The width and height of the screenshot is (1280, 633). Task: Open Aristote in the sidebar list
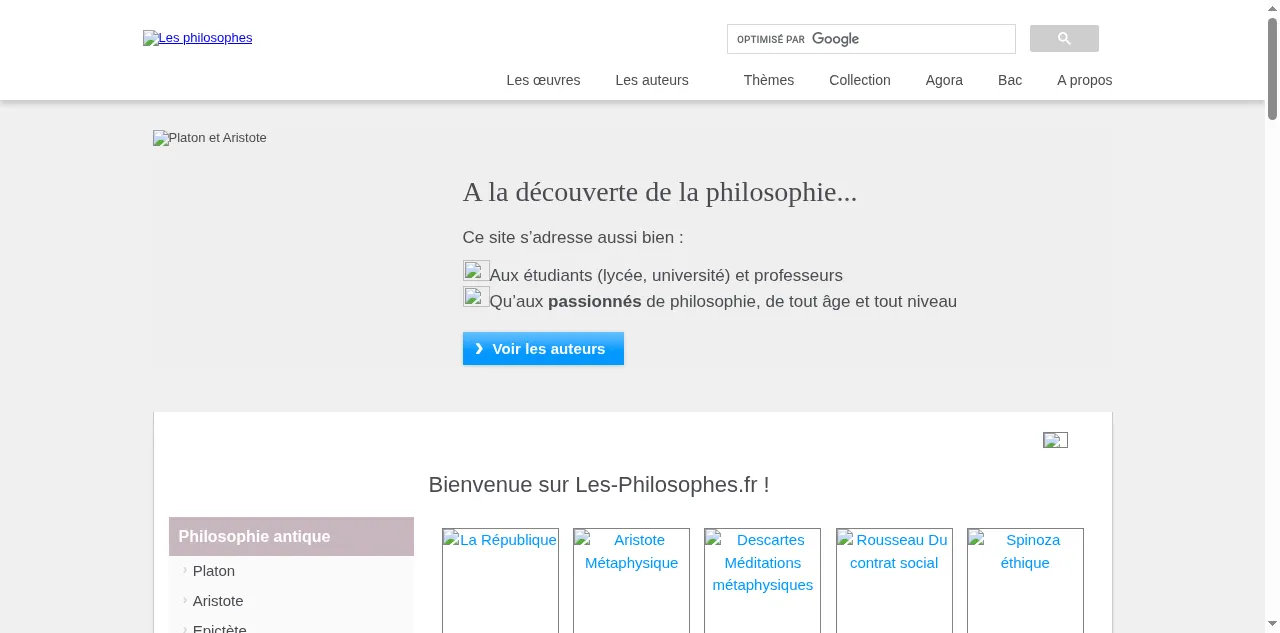pos(218,601)
